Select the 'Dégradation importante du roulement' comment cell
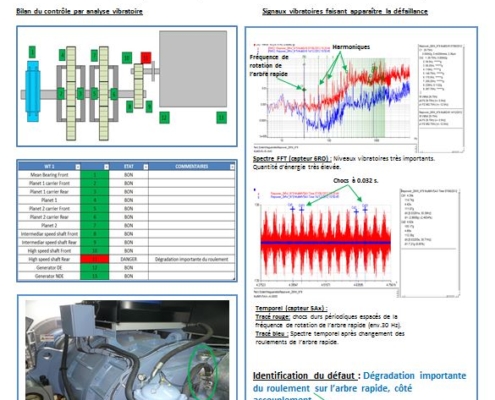495x400 pixels. pyautogui.click(x=192, y=259)
